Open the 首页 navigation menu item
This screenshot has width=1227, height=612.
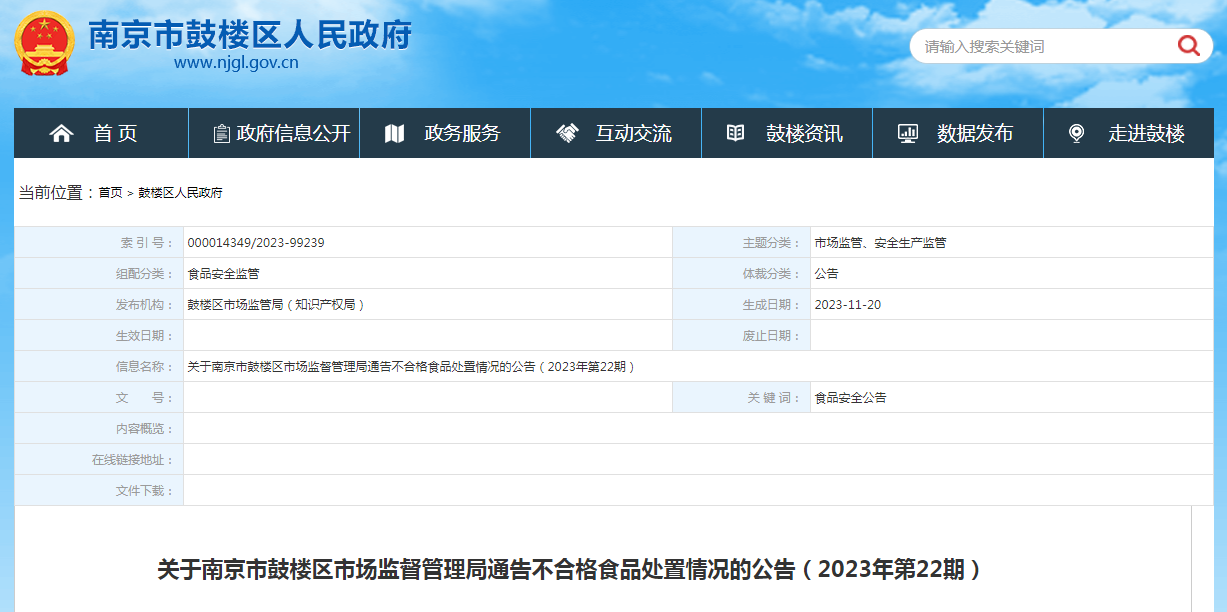(x=115, y=133)
